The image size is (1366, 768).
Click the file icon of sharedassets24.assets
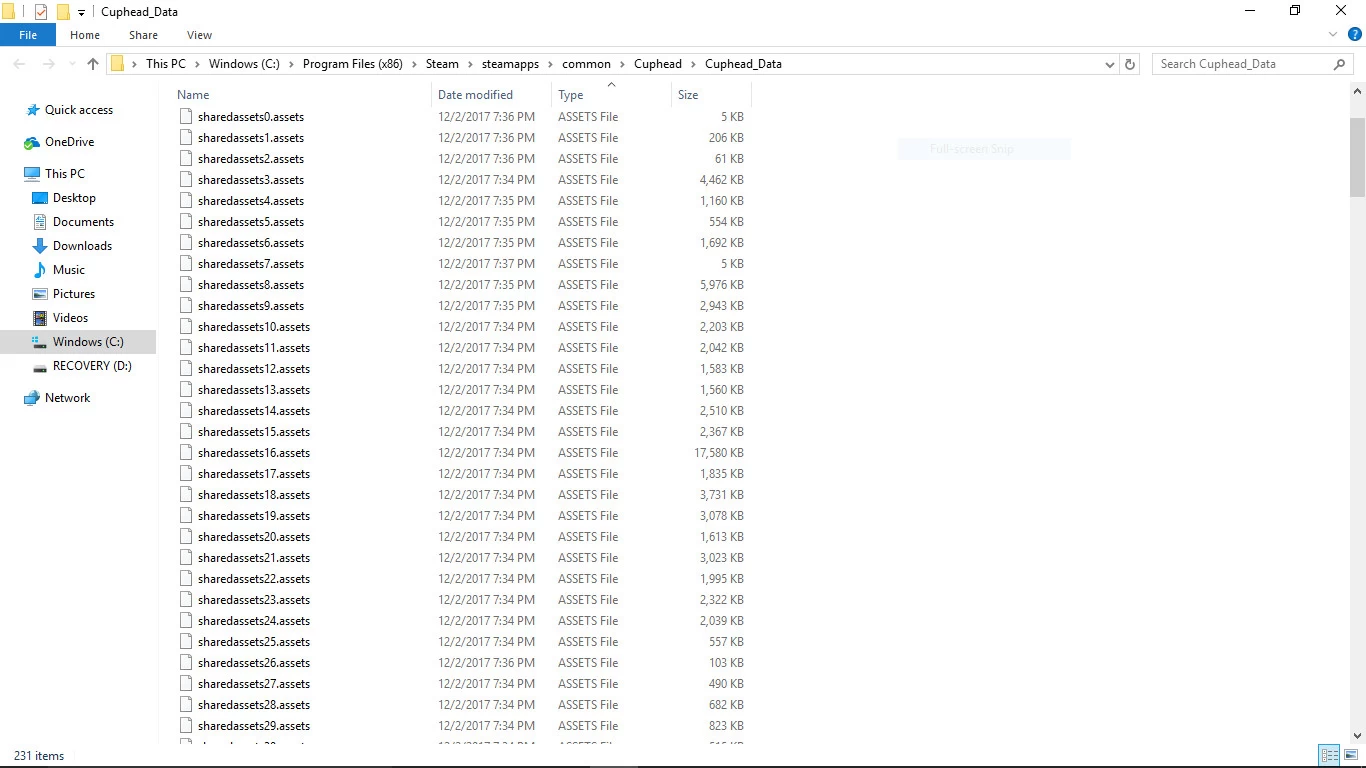186,621
